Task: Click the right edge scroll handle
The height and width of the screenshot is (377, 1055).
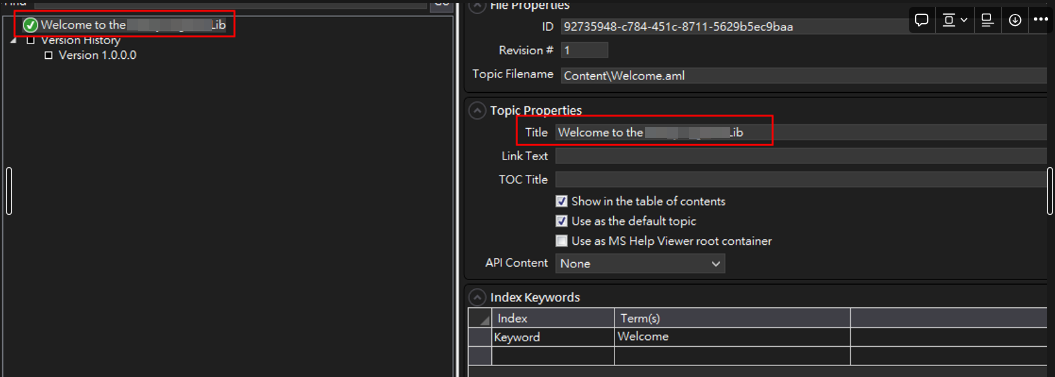Action: click(1051, 191)
